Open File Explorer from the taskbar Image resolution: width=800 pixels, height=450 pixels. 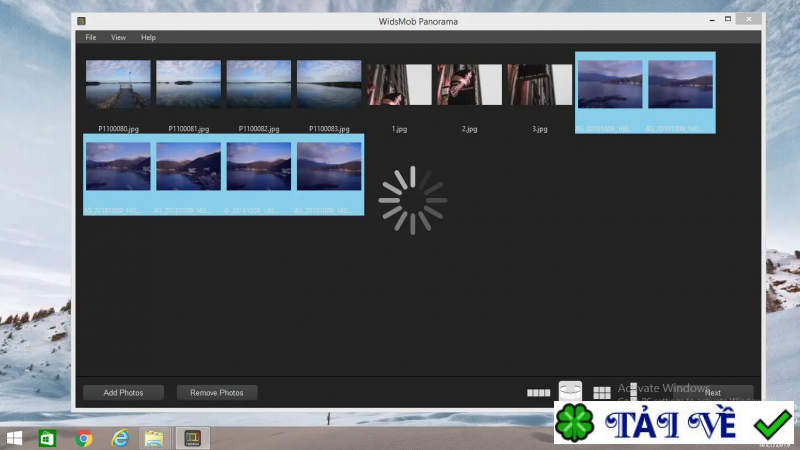[154, 438]
